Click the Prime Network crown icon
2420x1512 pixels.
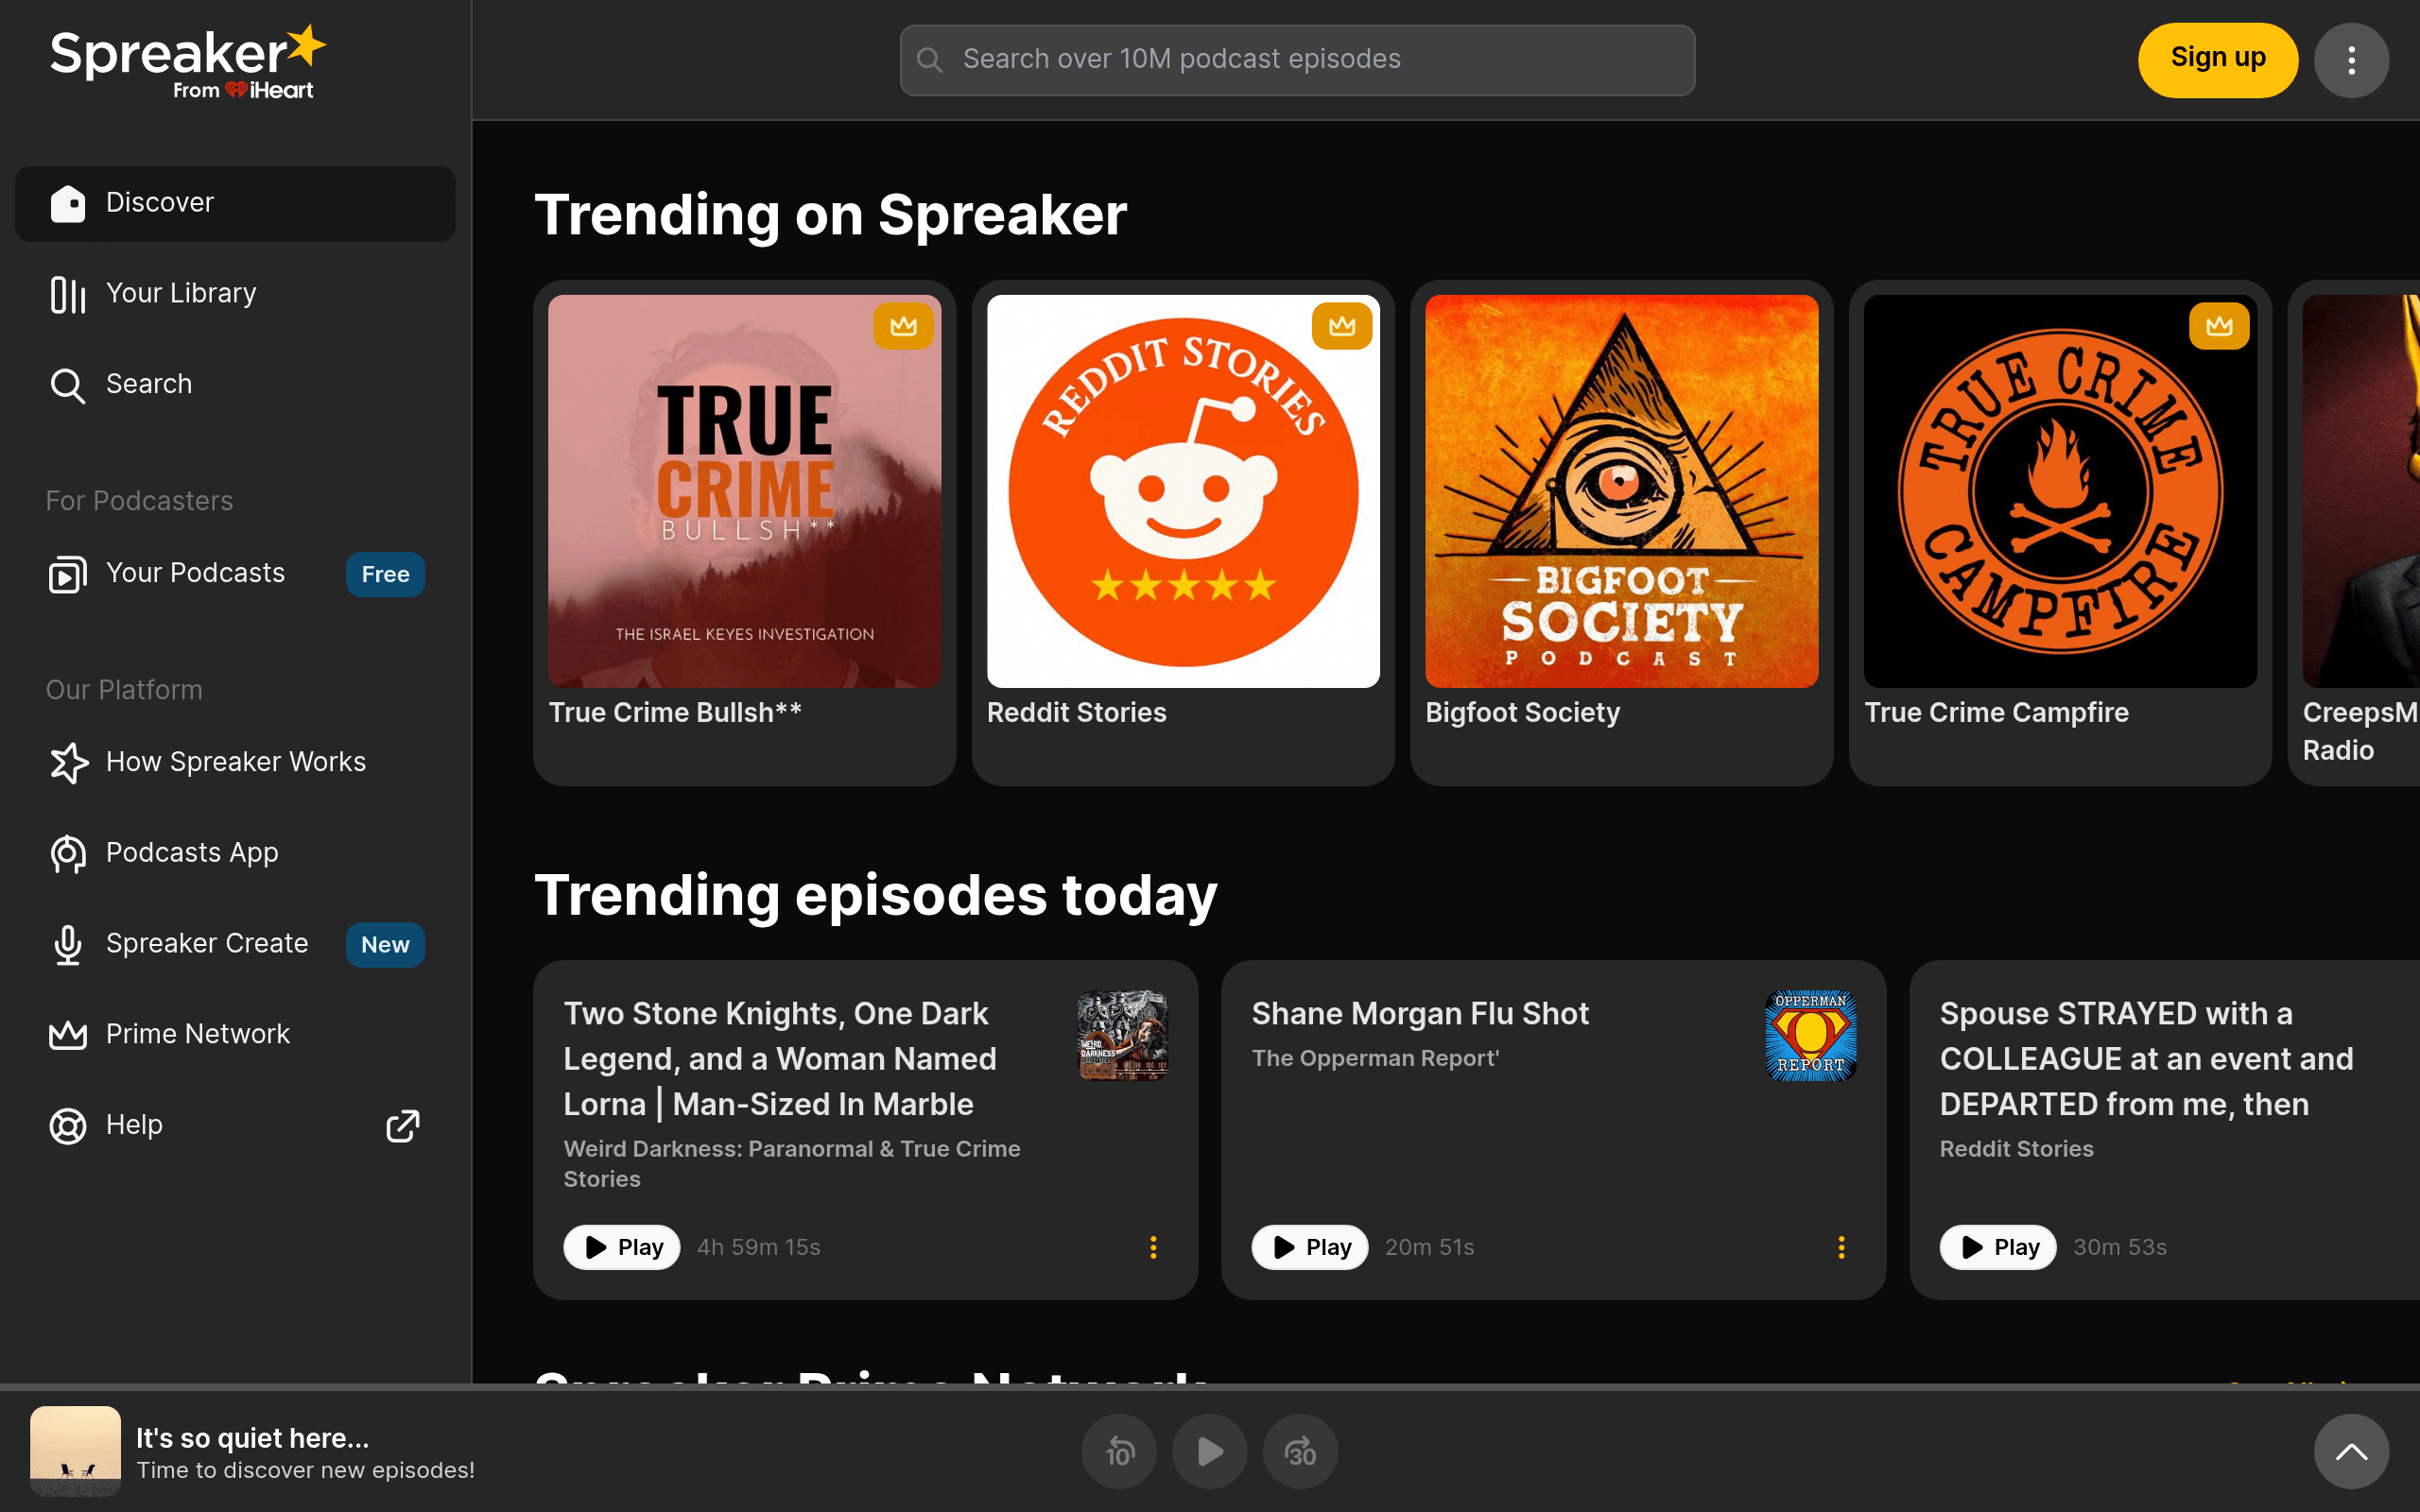[68, 1035]
